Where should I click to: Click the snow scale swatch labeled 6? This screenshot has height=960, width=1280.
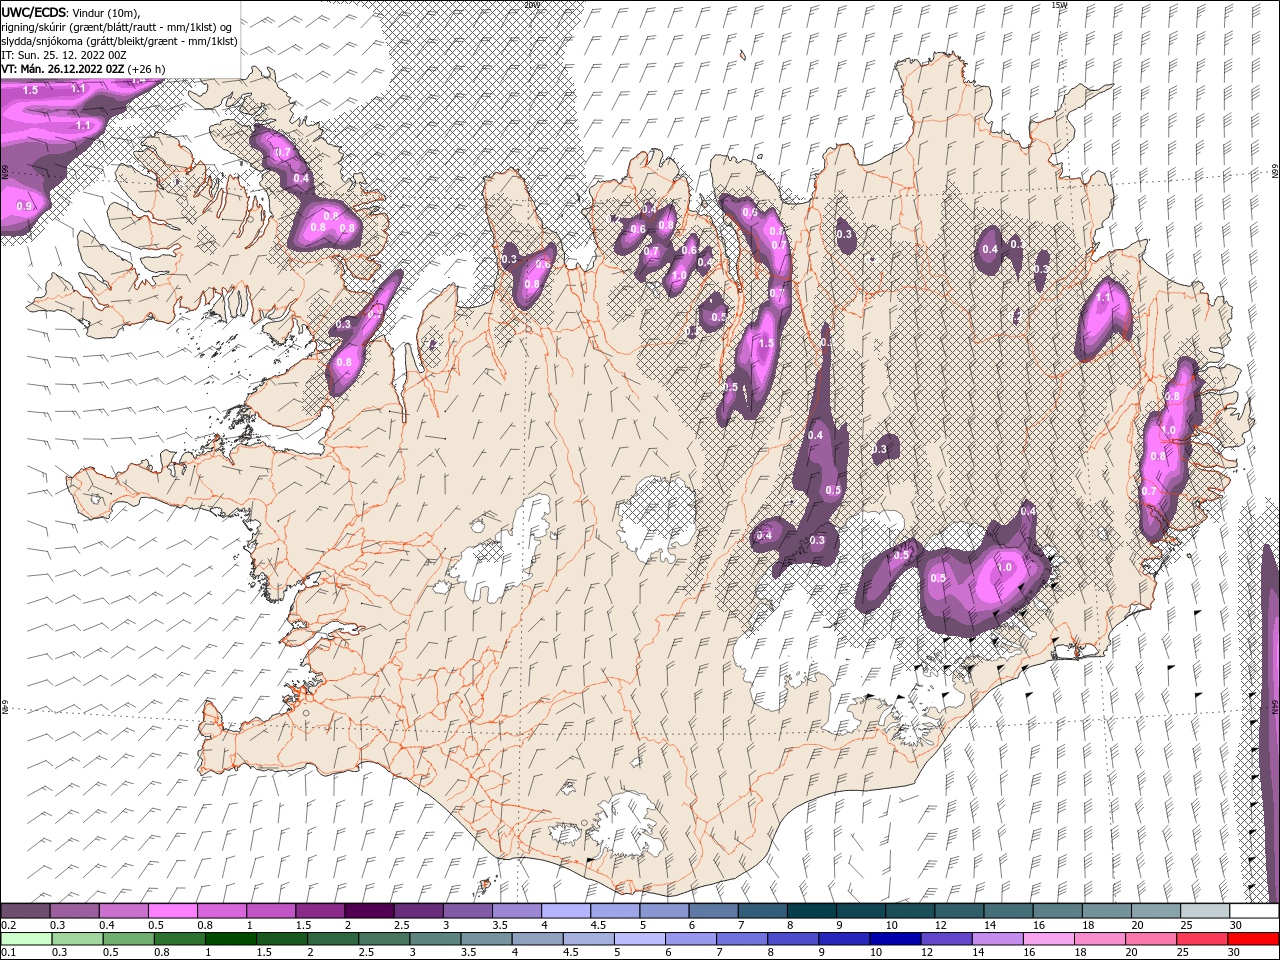tap(713, 911)
